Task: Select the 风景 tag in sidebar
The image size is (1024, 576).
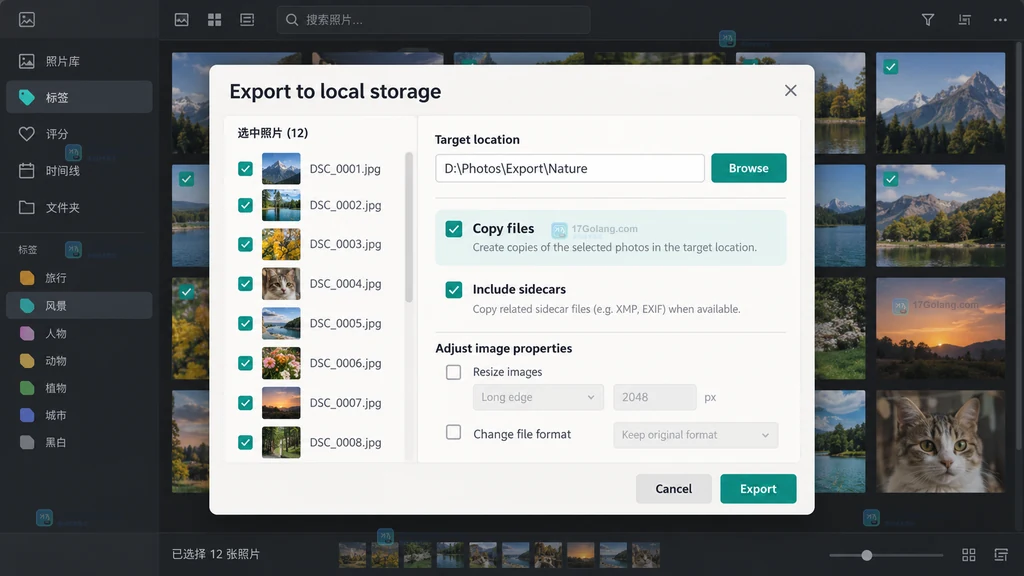Action: pos(79,306)
